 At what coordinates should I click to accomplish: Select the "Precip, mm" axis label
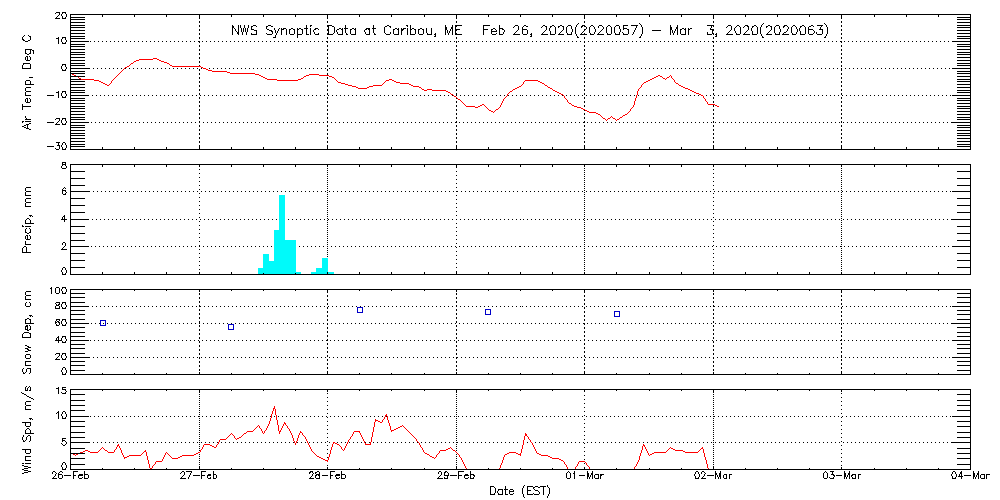[x=28, y=218]
